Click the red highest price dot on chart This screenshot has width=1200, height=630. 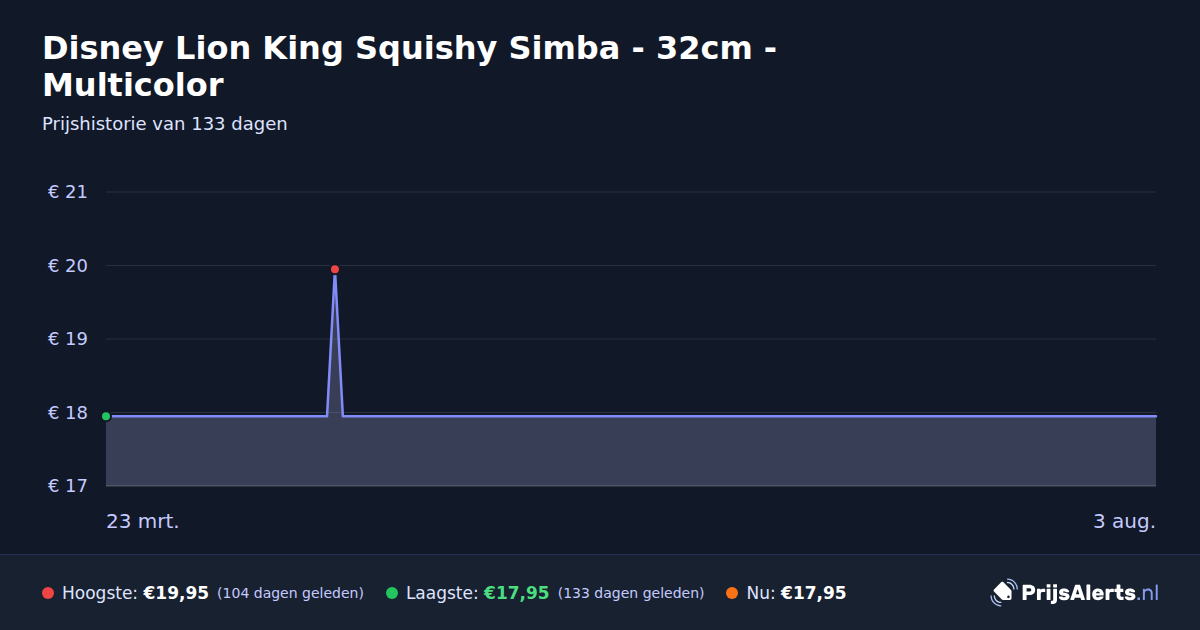(335, 269)
